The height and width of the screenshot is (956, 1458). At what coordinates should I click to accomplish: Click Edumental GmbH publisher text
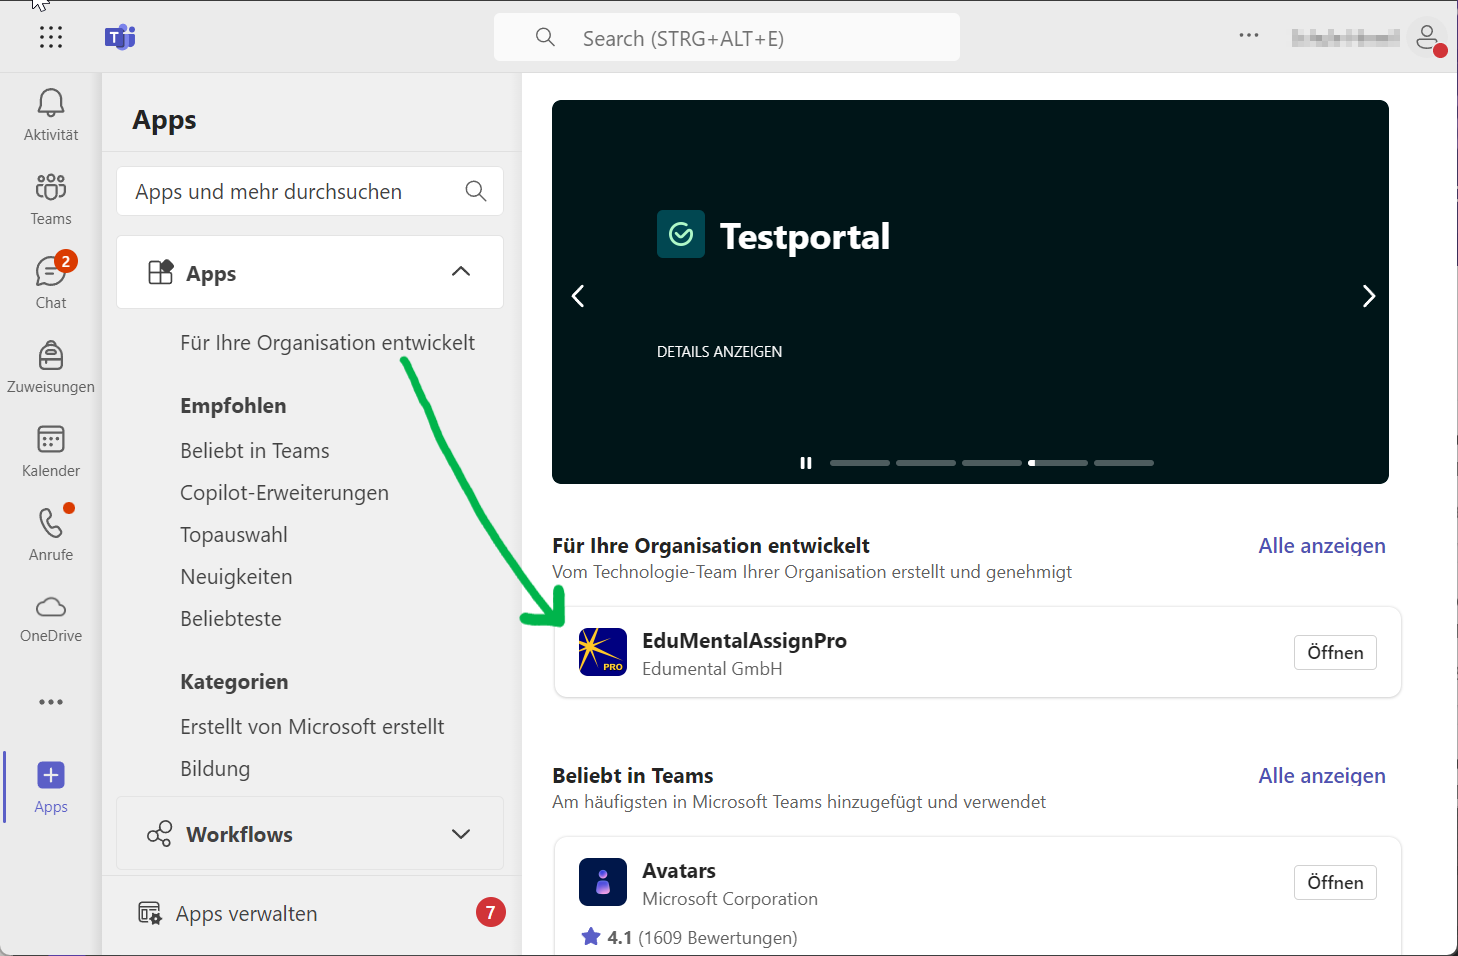[712, 669]
